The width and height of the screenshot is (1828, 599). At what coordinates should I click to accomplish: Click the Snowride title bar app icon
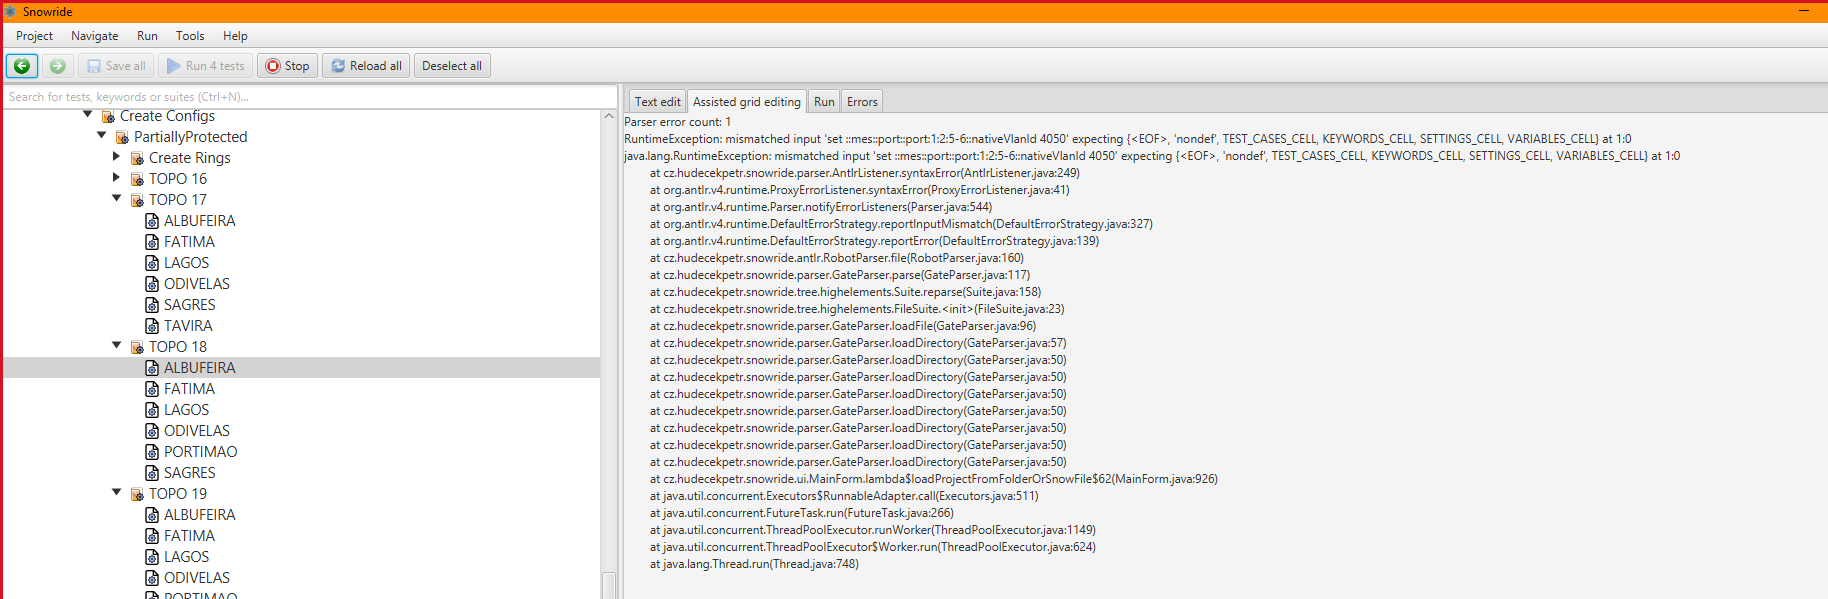pos(10,12)
